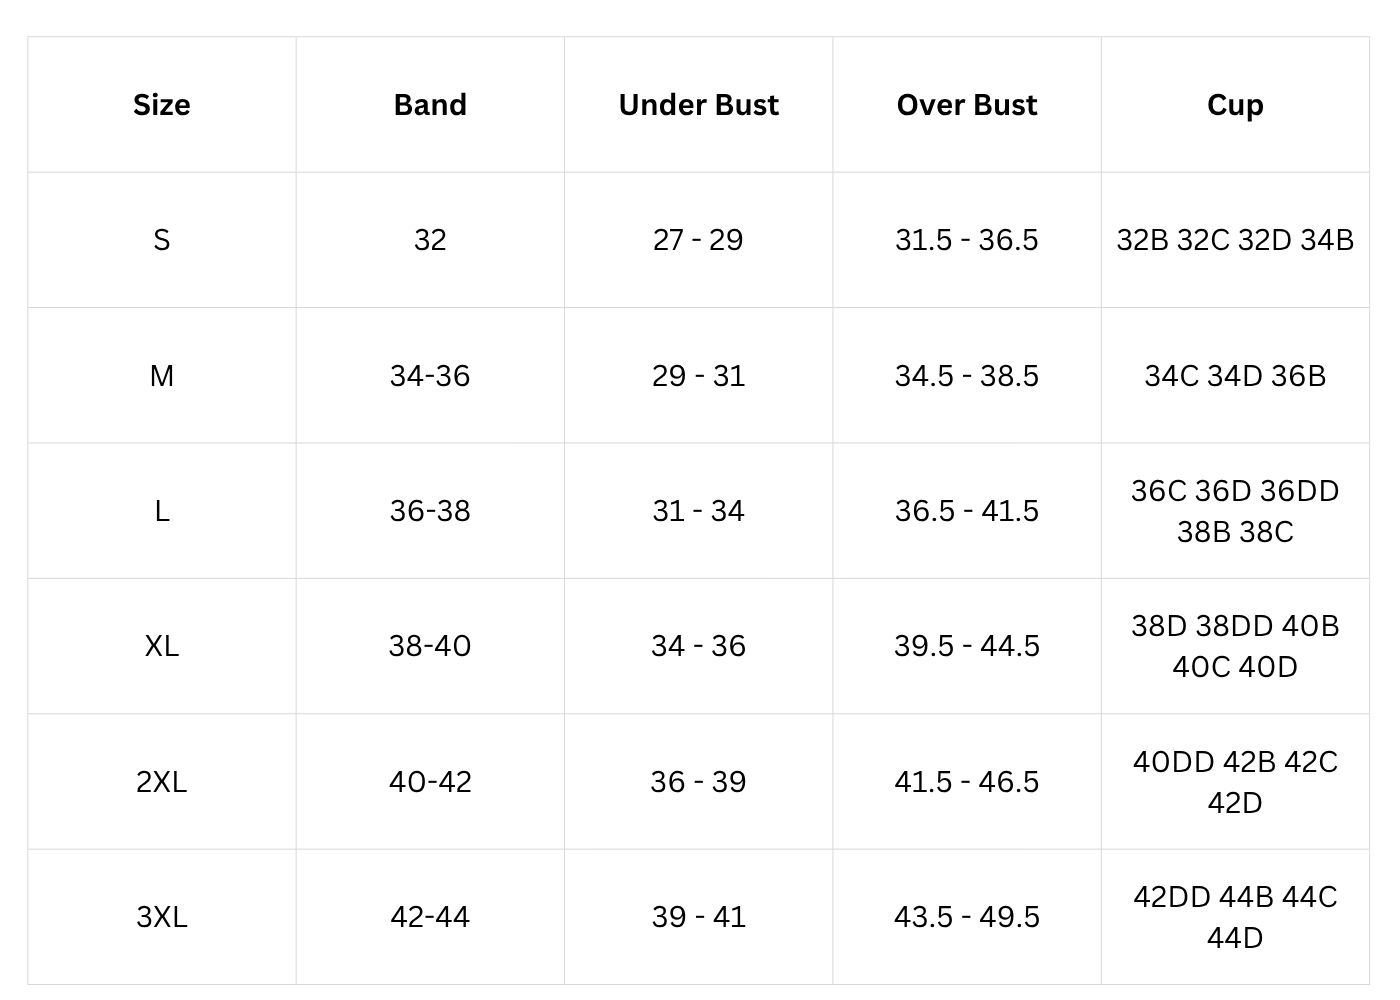
Task: Click the cup cell listing 34C 34D 36B
Action: 1235,376
